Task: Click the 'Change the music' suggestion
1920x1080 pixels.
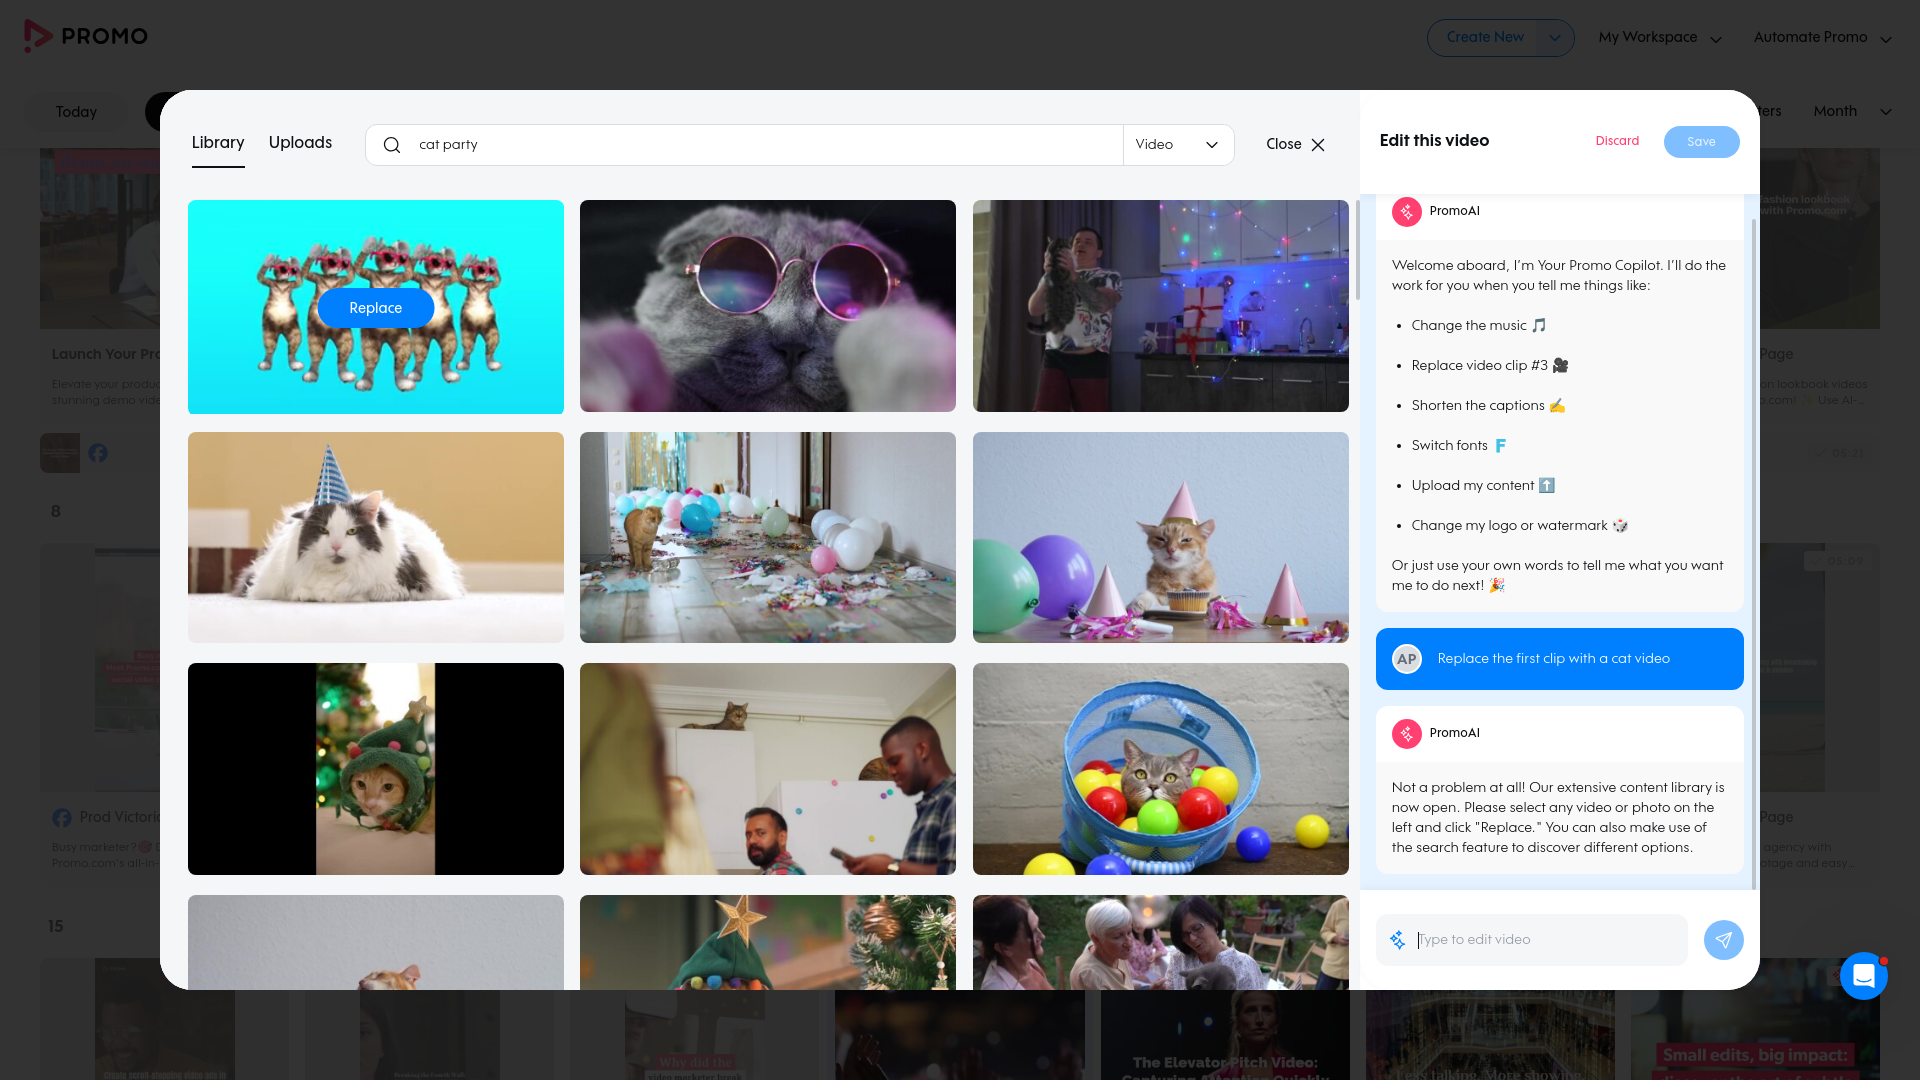Action: (x=1478, y=326)
